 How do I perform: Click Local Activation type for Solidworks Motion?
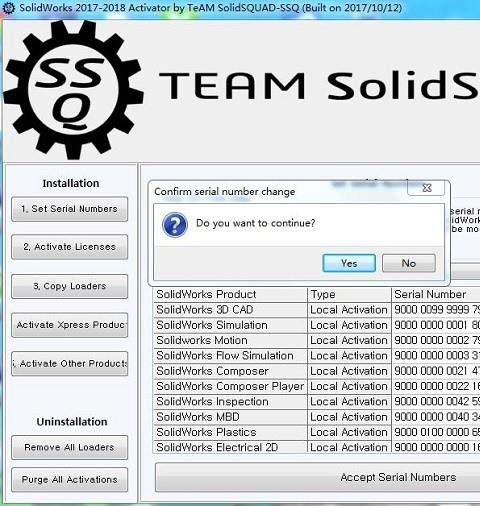coord(349,340)
